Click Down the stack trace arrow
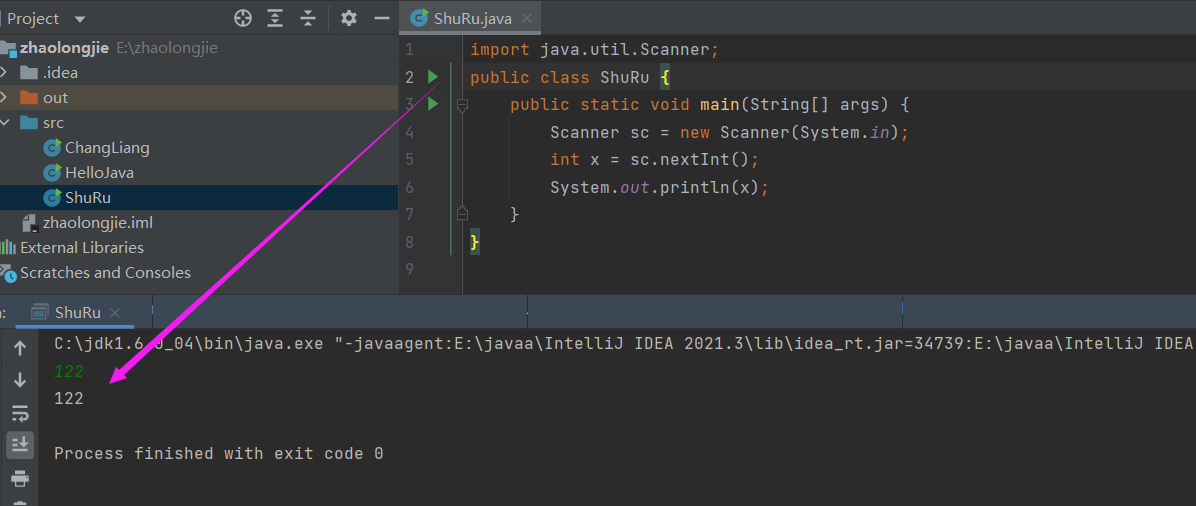Image resolution: width=1196 pixels, height=506 pixels. tap(20, 379)
